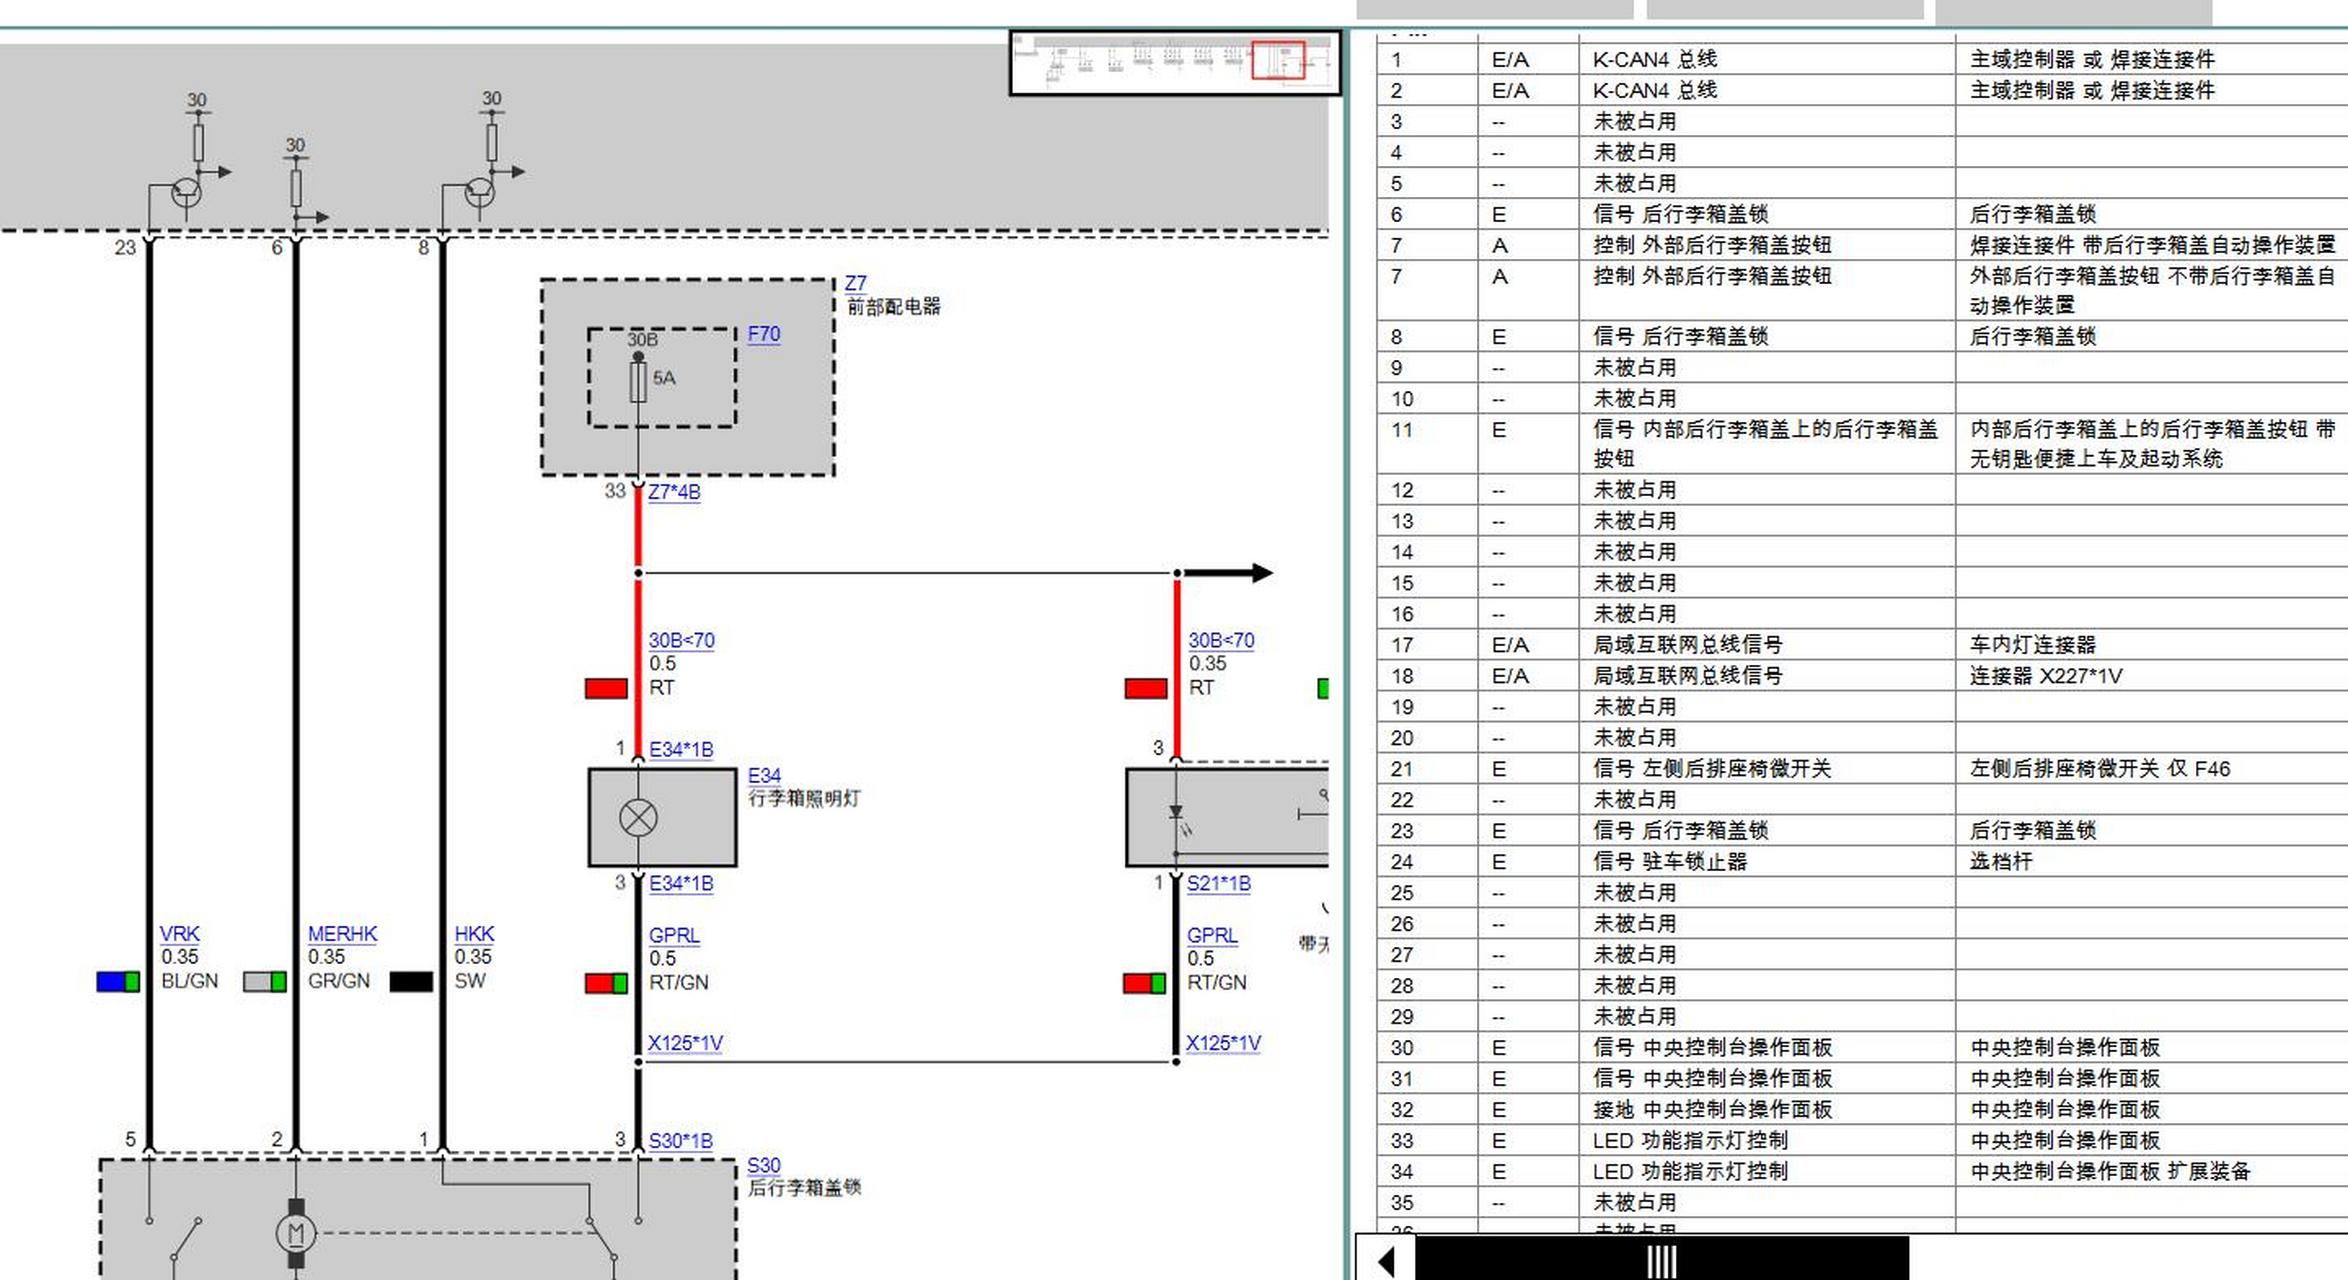Open the GPRL link below S21*1B
The height and width of the screenshot is (1280, 2348).
[1212, 935]
